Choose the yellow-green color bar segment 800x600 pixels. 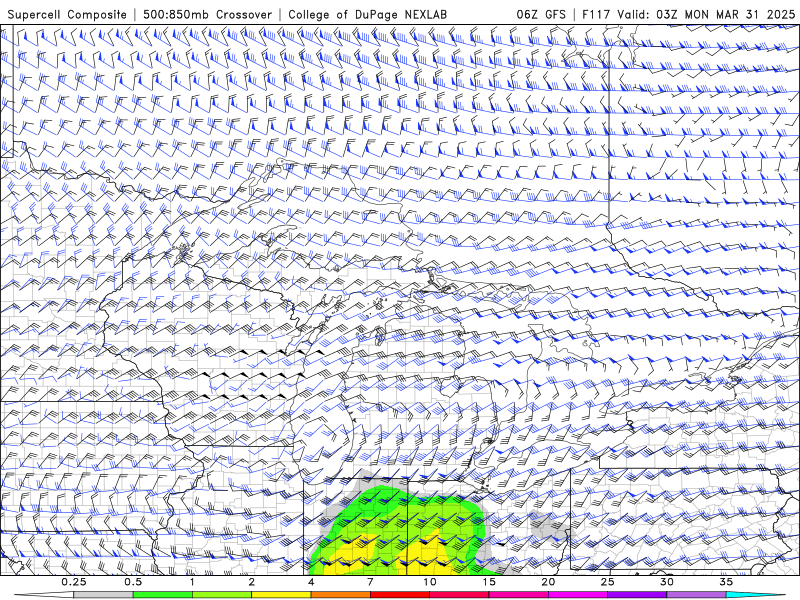[222, 595]
